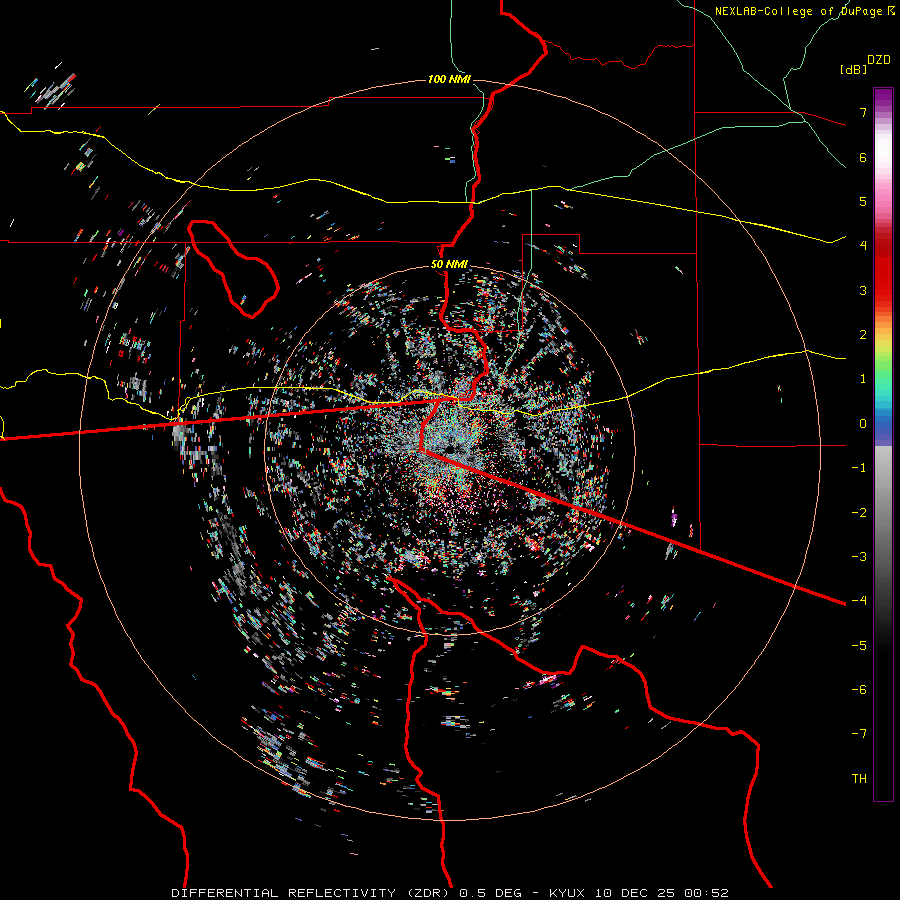Click the 0 value on the color scale
The image size is (900, 900).
pos(863,424)
